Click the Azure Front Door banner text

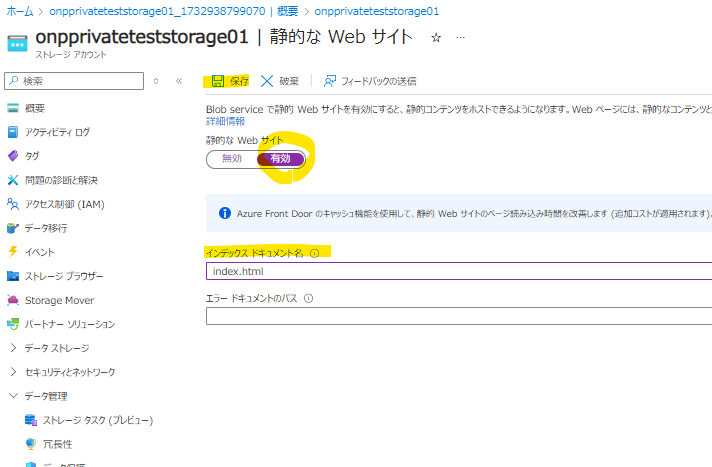474,214
